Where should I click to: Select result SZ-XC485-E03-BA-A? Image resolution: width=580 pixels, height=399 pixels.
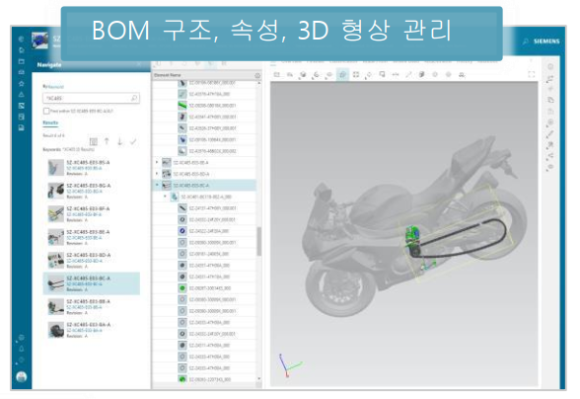click(91, 330)
